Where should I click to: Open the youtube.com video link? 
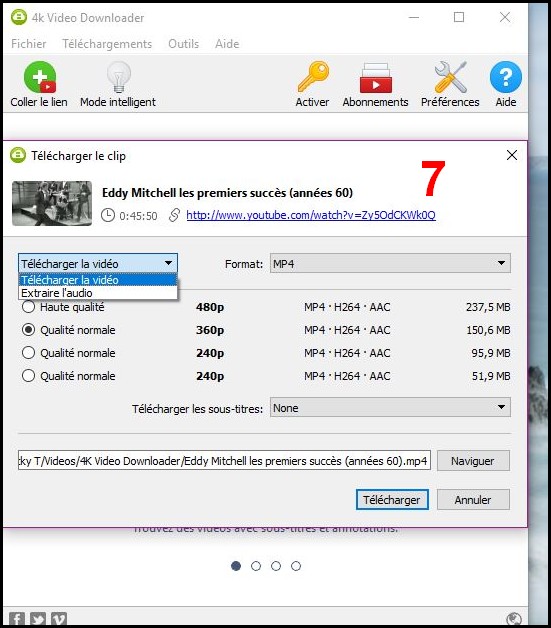(311, 215)
